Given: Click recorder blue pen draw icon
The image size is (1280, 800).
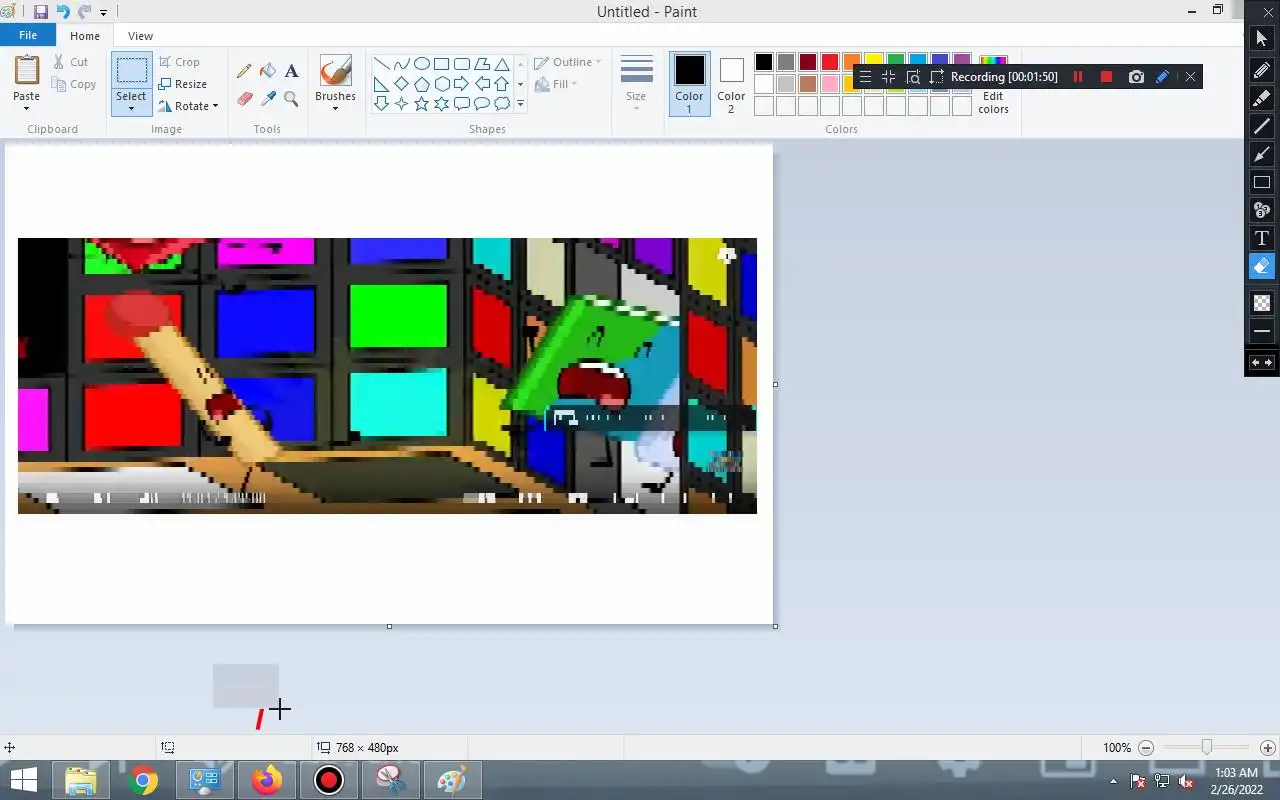Looking at the screenshot, I should tap(1162, 77).
